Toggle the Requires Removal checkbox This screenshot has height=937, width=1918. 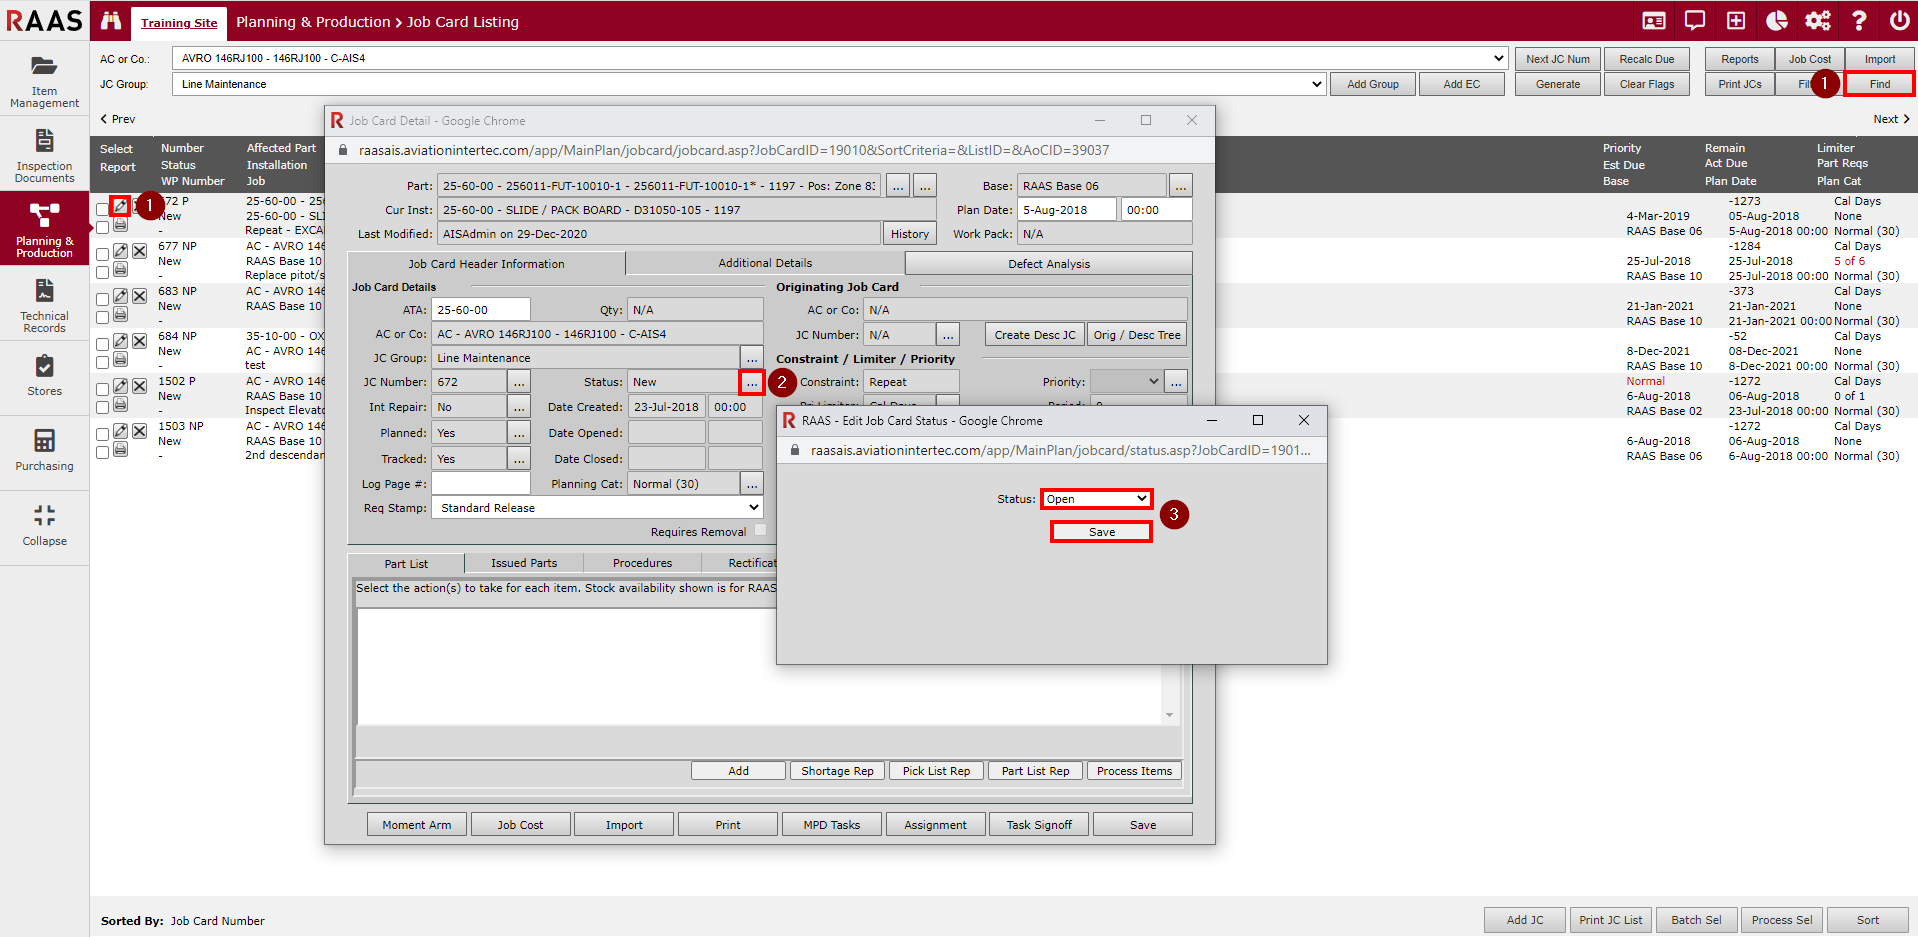coord(760,531)
